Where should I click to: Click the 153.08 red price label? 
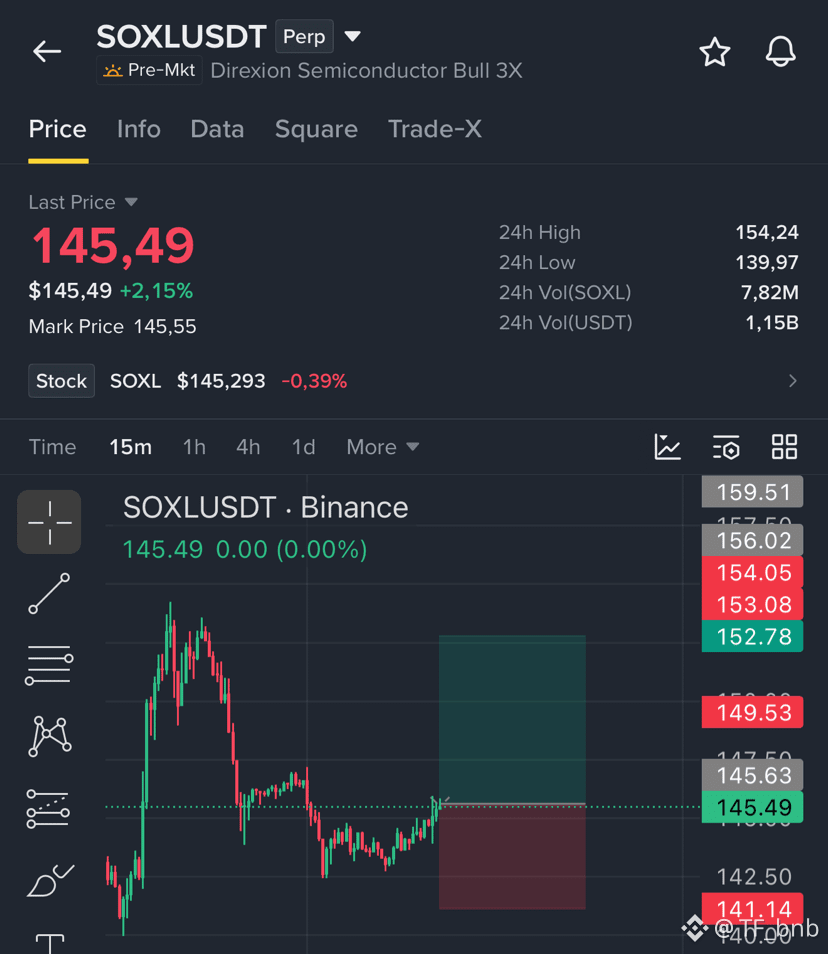753,605
